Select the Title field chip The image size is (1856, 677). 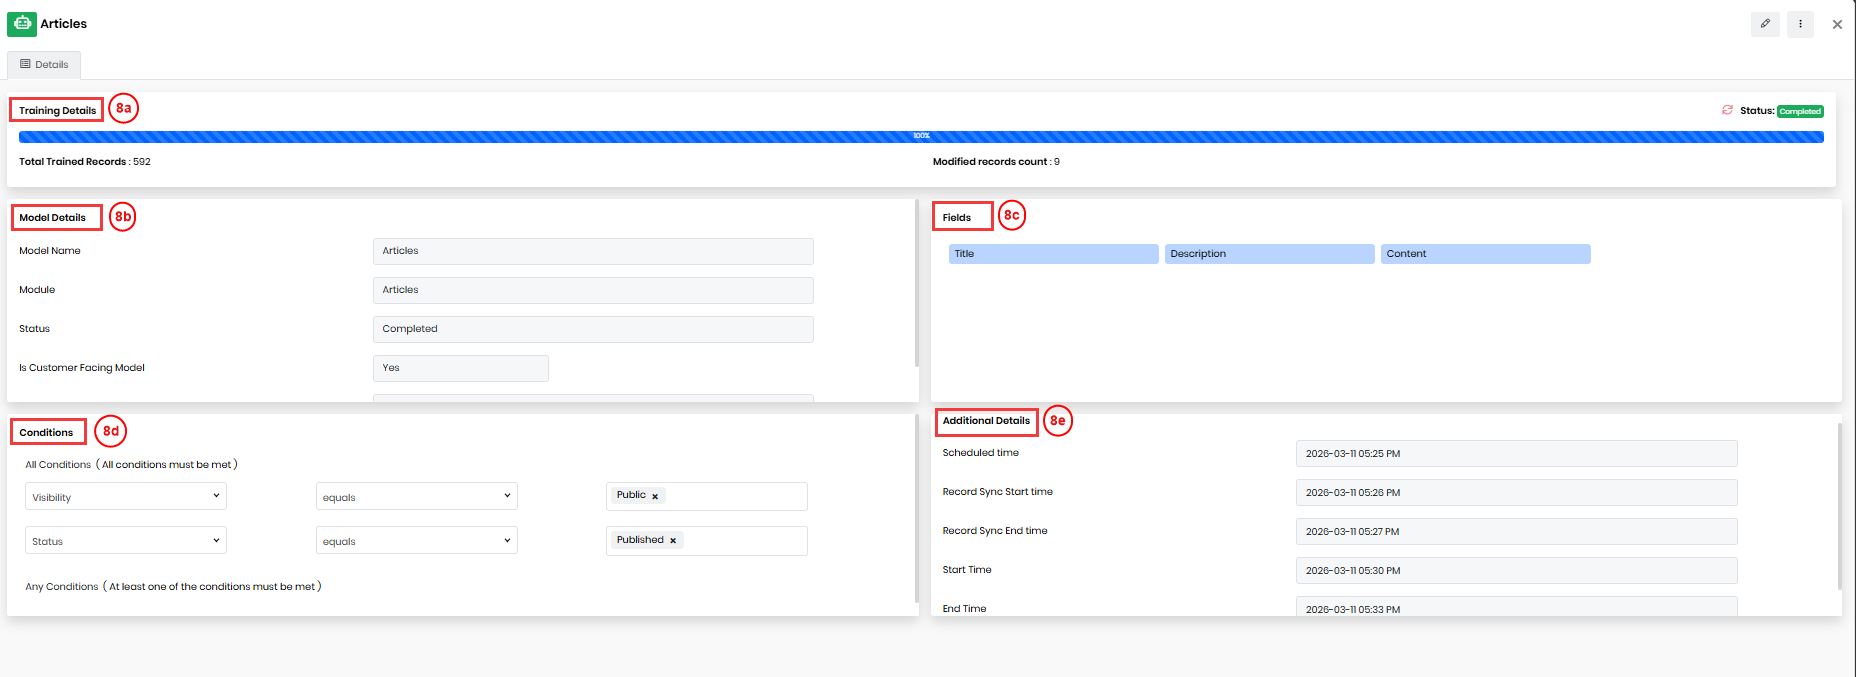tap(1053, 254)
